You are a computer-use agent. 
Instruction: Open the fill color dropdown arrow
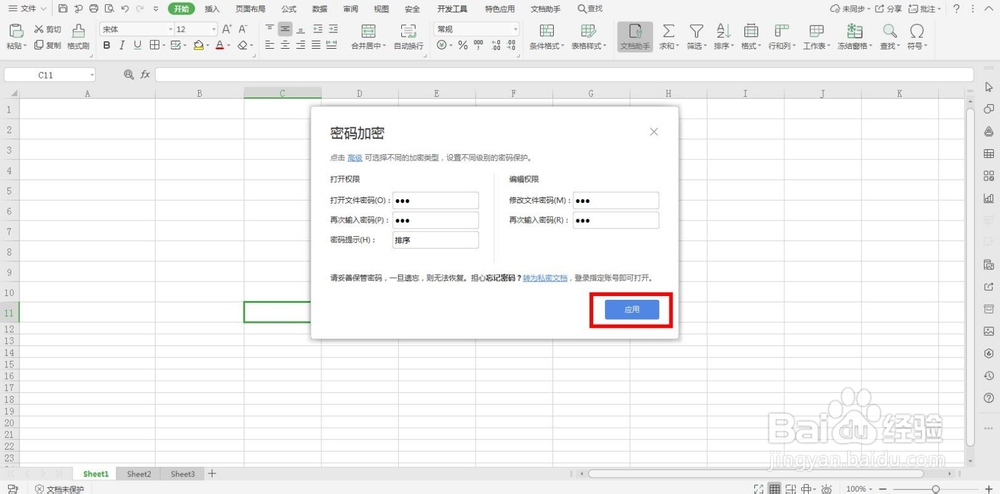[x=208, y=46]
